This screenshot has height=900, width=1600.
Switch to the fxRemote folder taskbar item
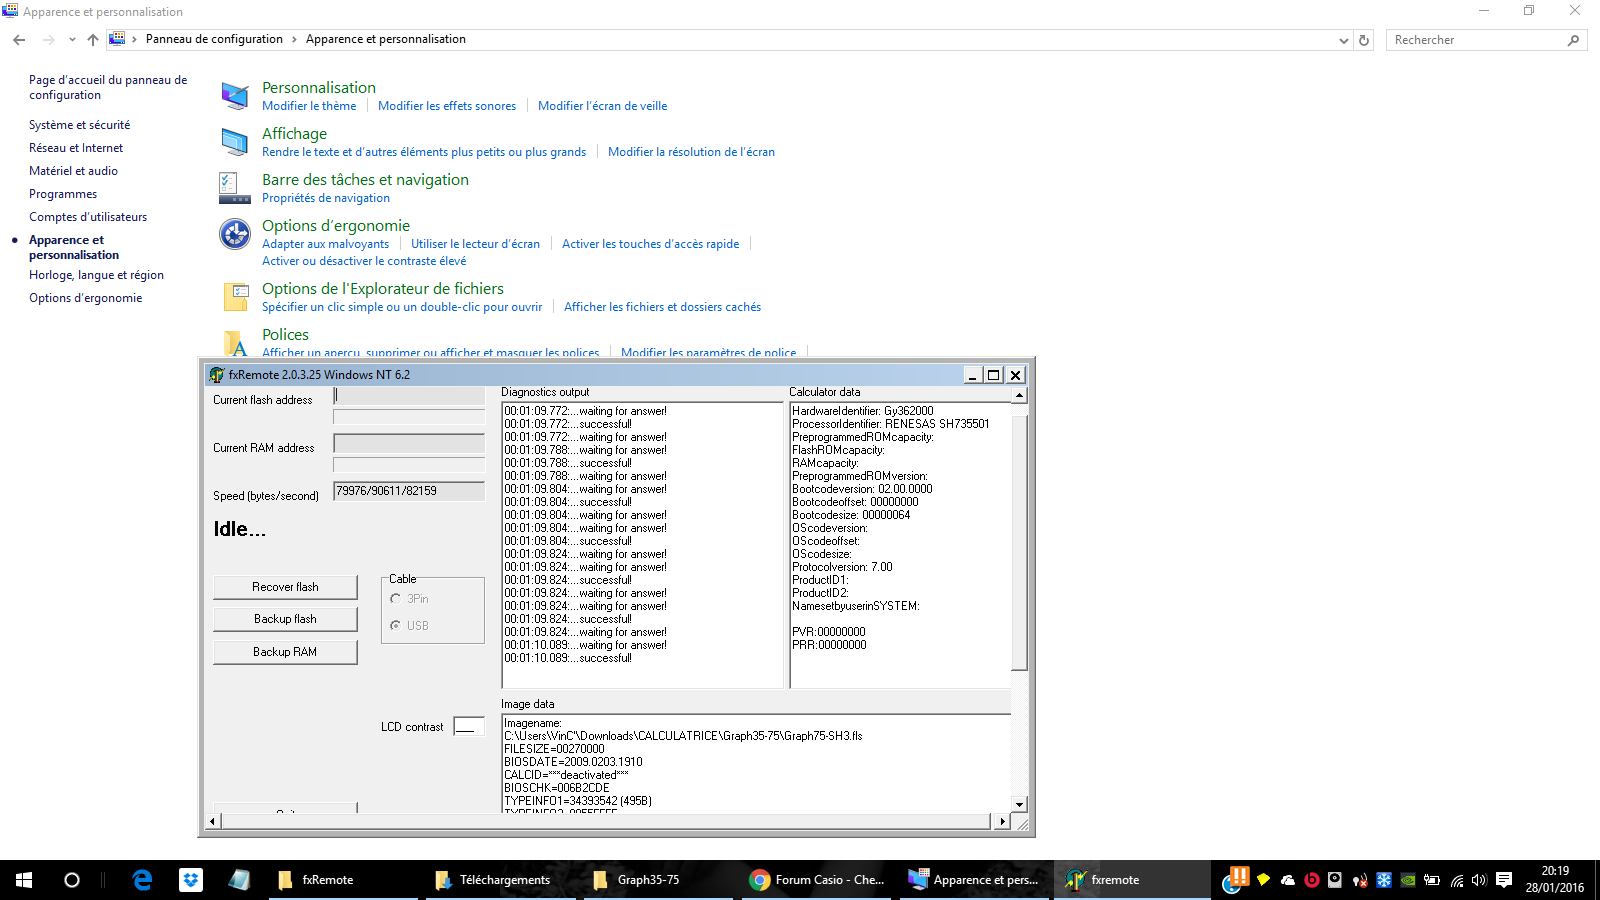pyautogui.click(x=345, y=880)
